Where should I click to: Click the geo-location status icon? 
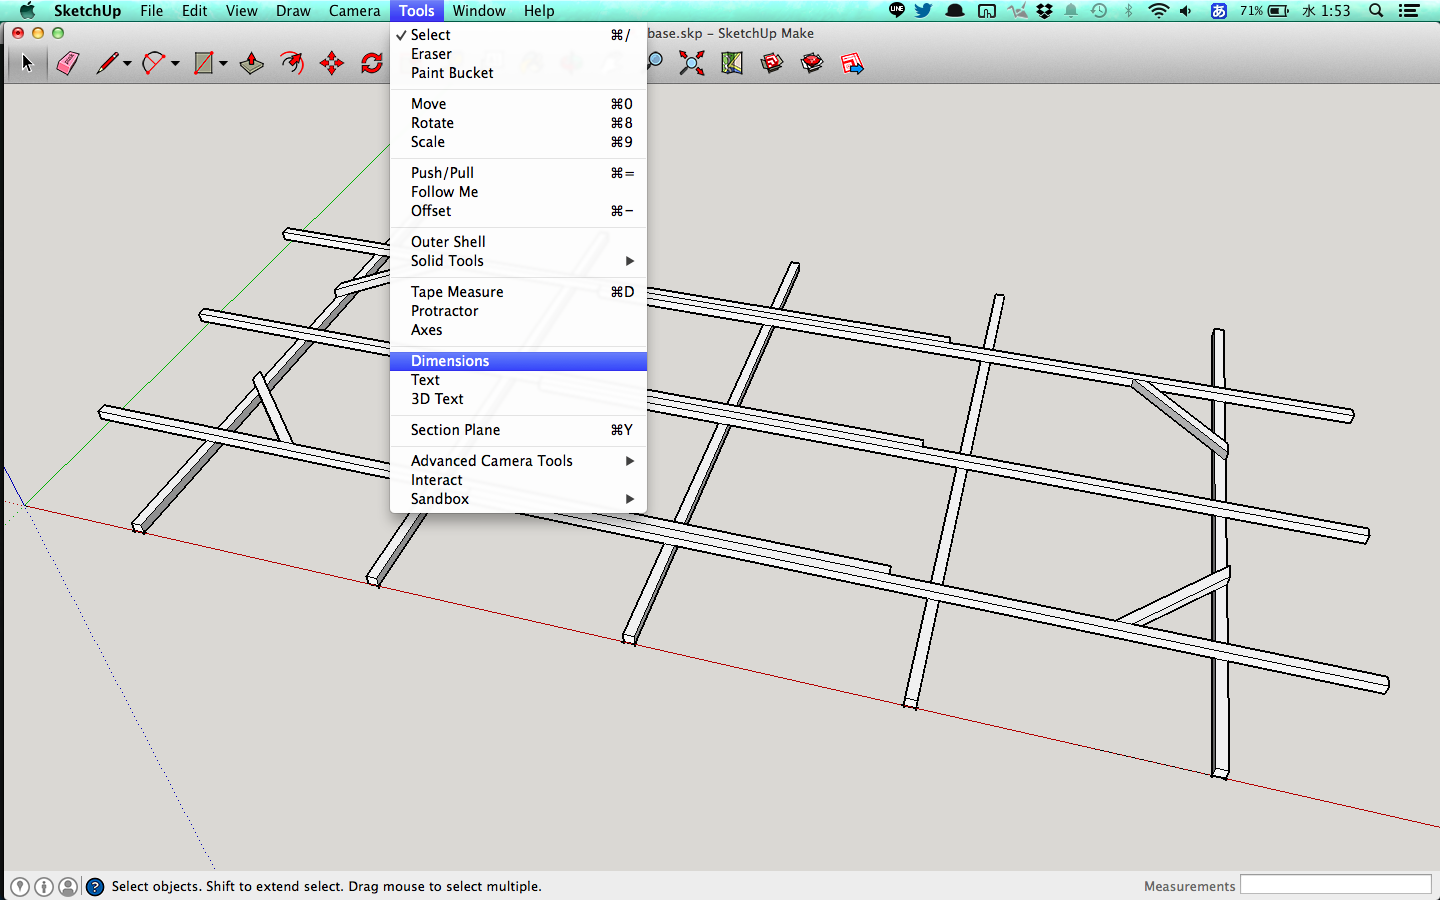coord(20,886)
